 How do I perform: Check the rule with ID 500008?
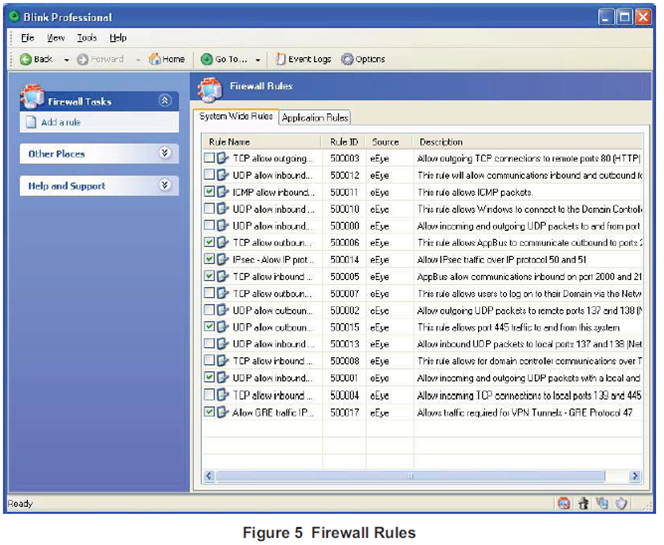point(209,360)
